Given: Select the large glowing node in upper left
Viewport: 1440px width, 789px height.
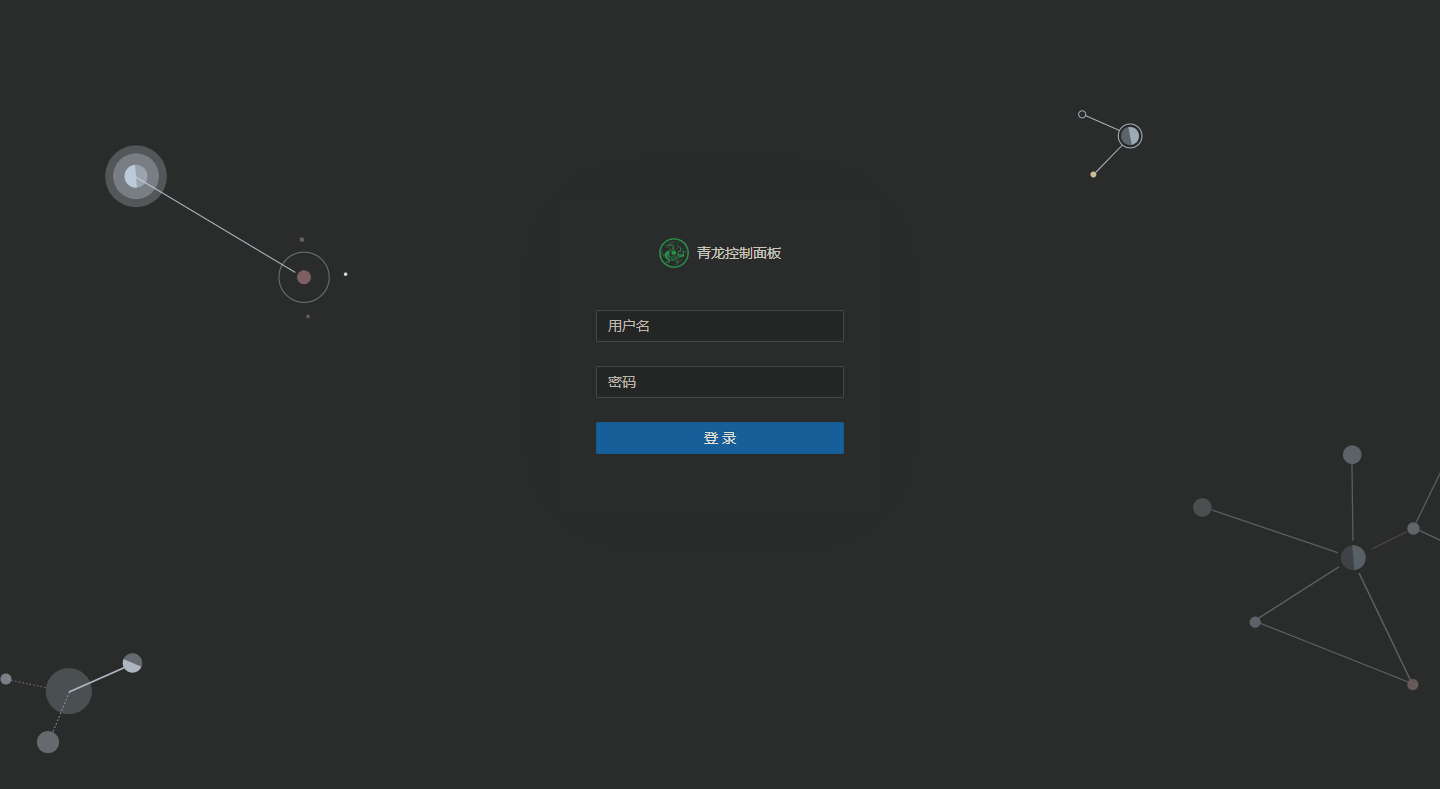Looking at the screenshot, I should click(135, 176).
